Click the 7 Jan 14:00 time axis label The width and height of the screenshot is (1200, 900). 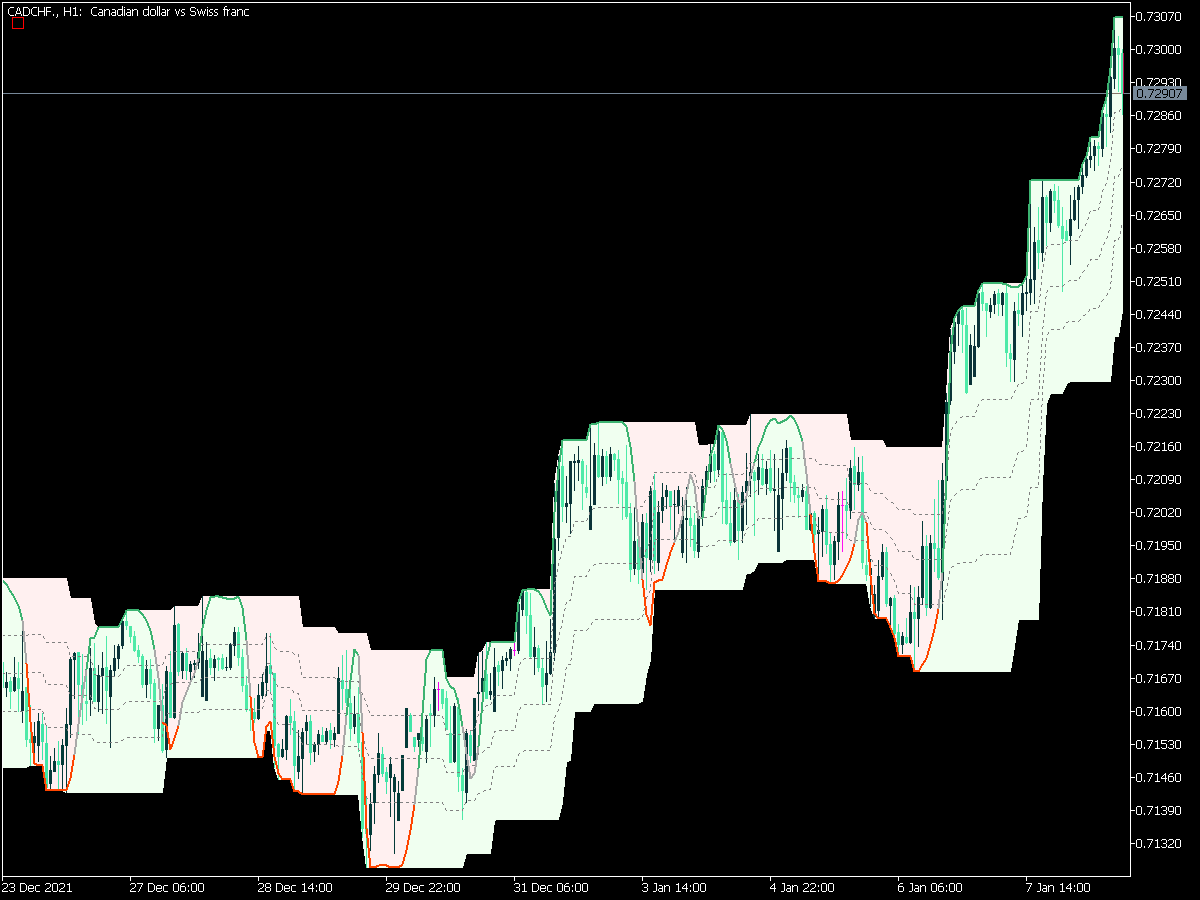pyautogui.click(x=1059, y=887)
